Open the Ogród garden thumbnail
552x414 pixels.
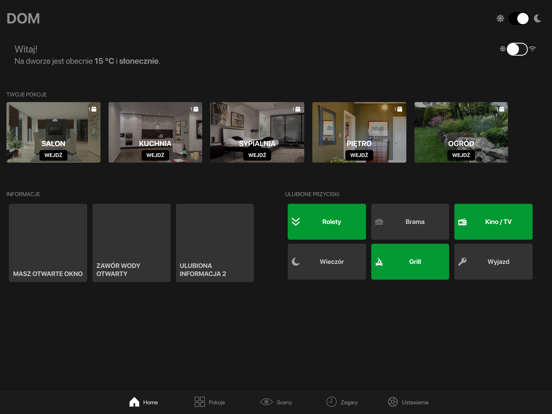point(461,132)
